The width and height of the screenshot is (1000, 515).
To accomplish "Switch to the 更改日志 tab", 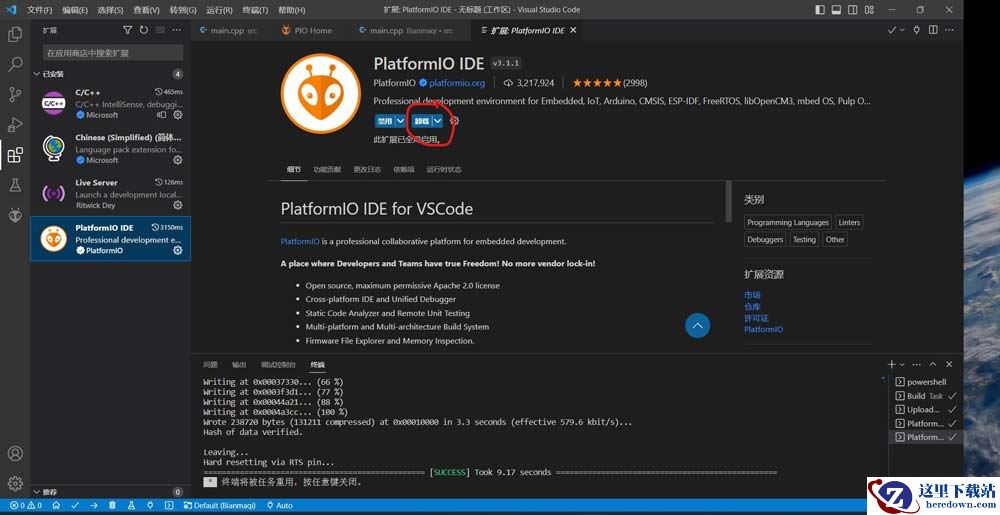I will point(367,170).
